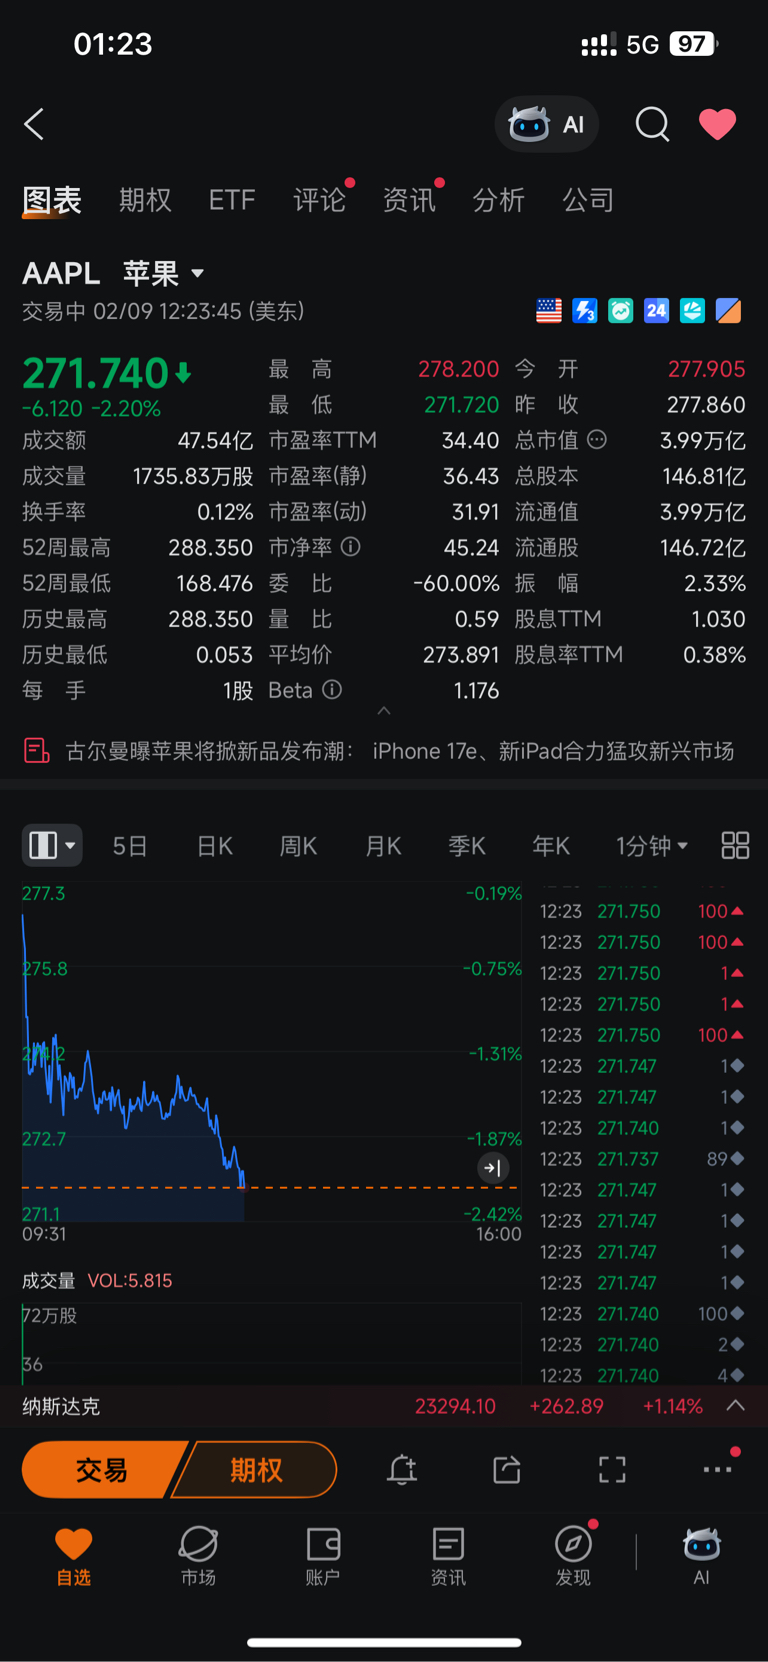Tap the blue lightning L3 quote icon
The height and width of the screenshot is (1662, 768).
pyautogui.click(x=585, y=311)
